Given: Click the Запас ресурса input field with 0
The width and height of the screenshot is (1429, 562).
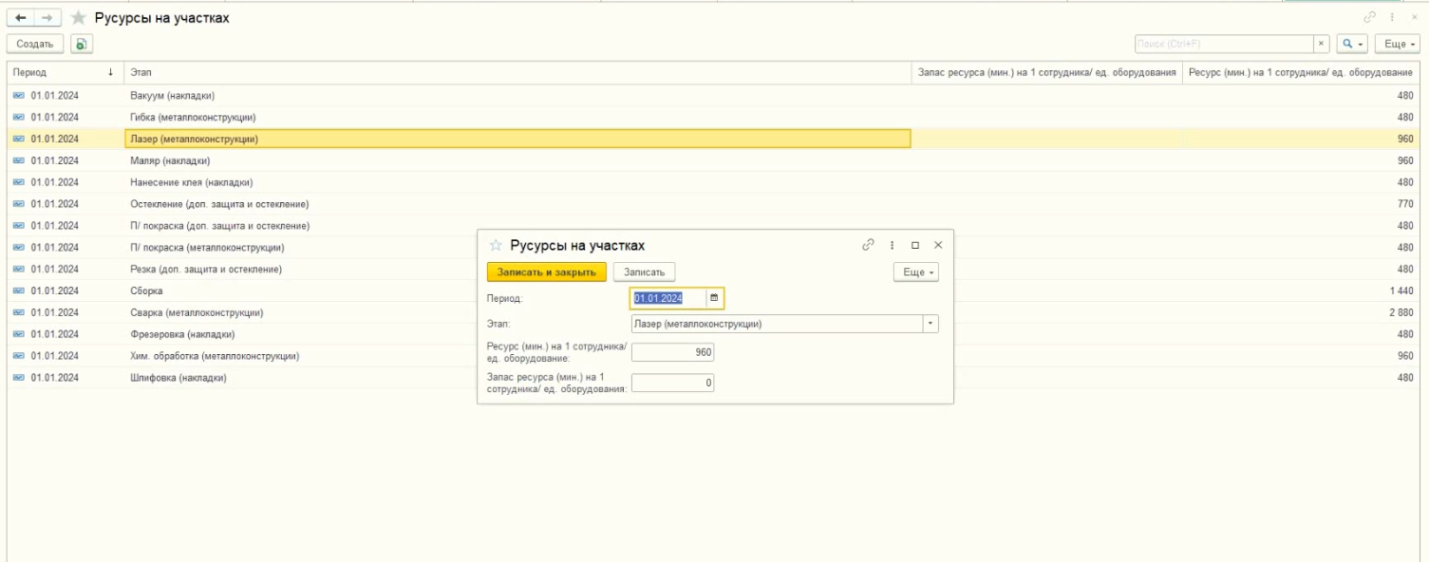Looking at the screenshot, I should pos(673,383).
